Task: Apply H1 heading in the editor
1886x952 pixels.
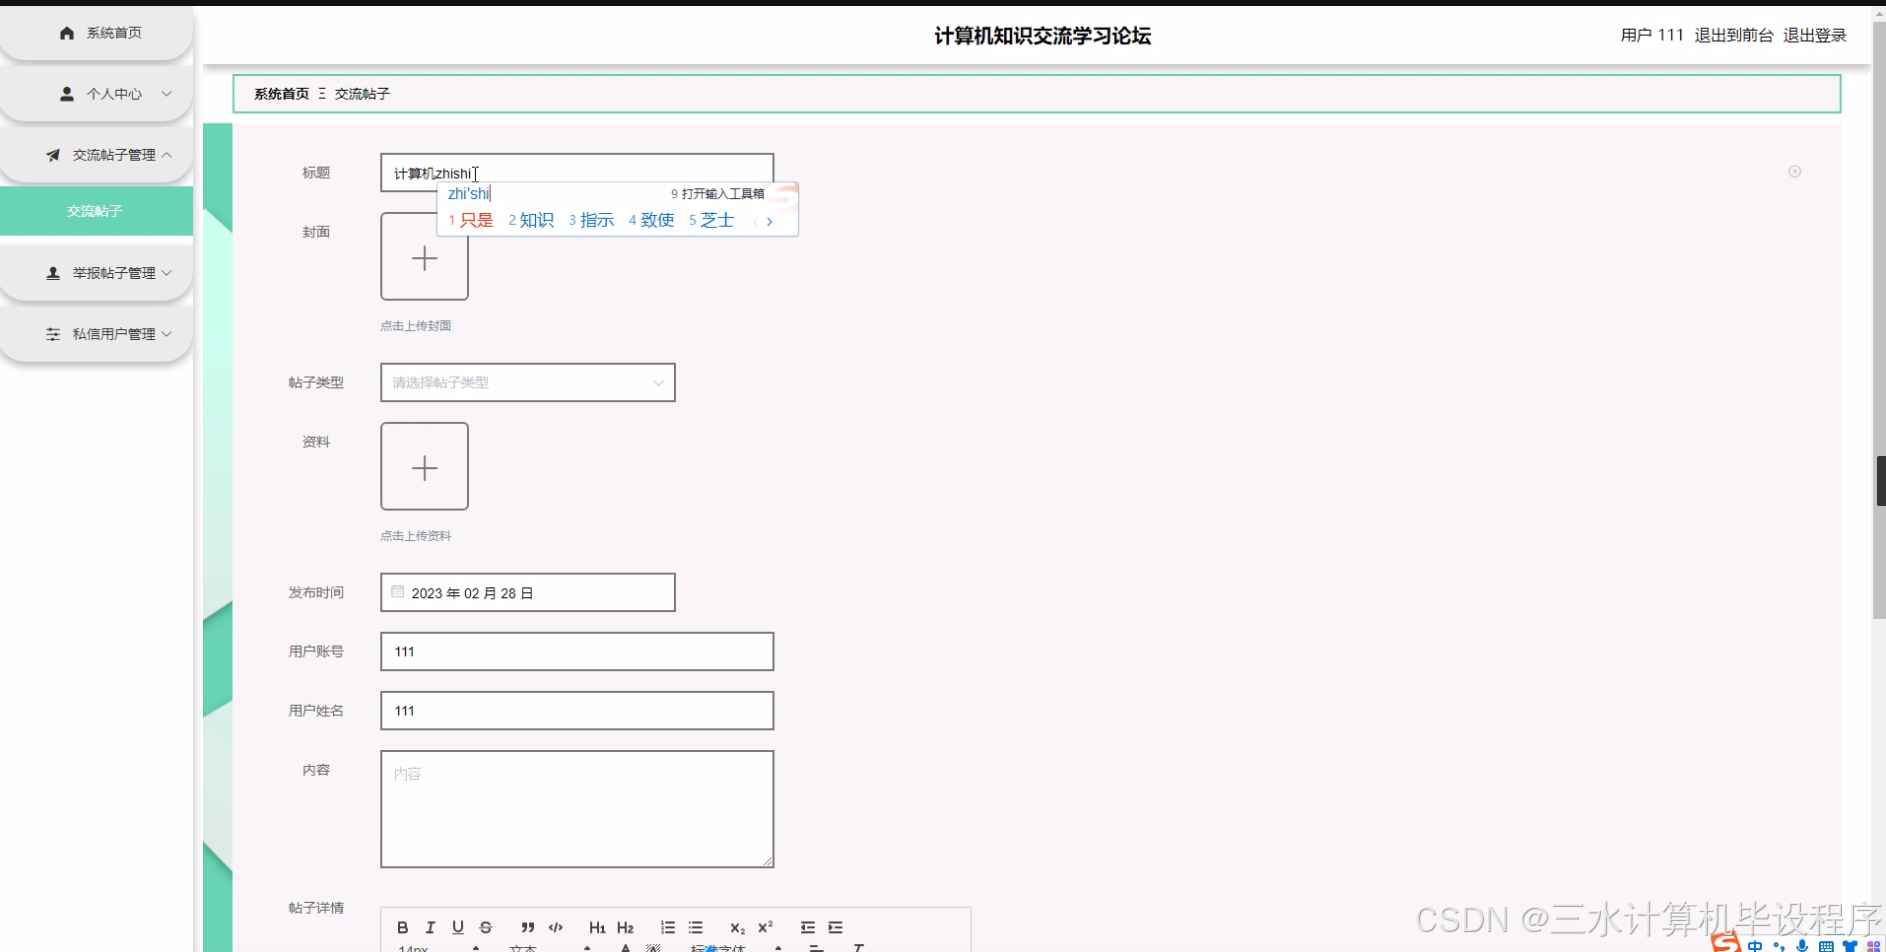Action: [x=597, y=927]
